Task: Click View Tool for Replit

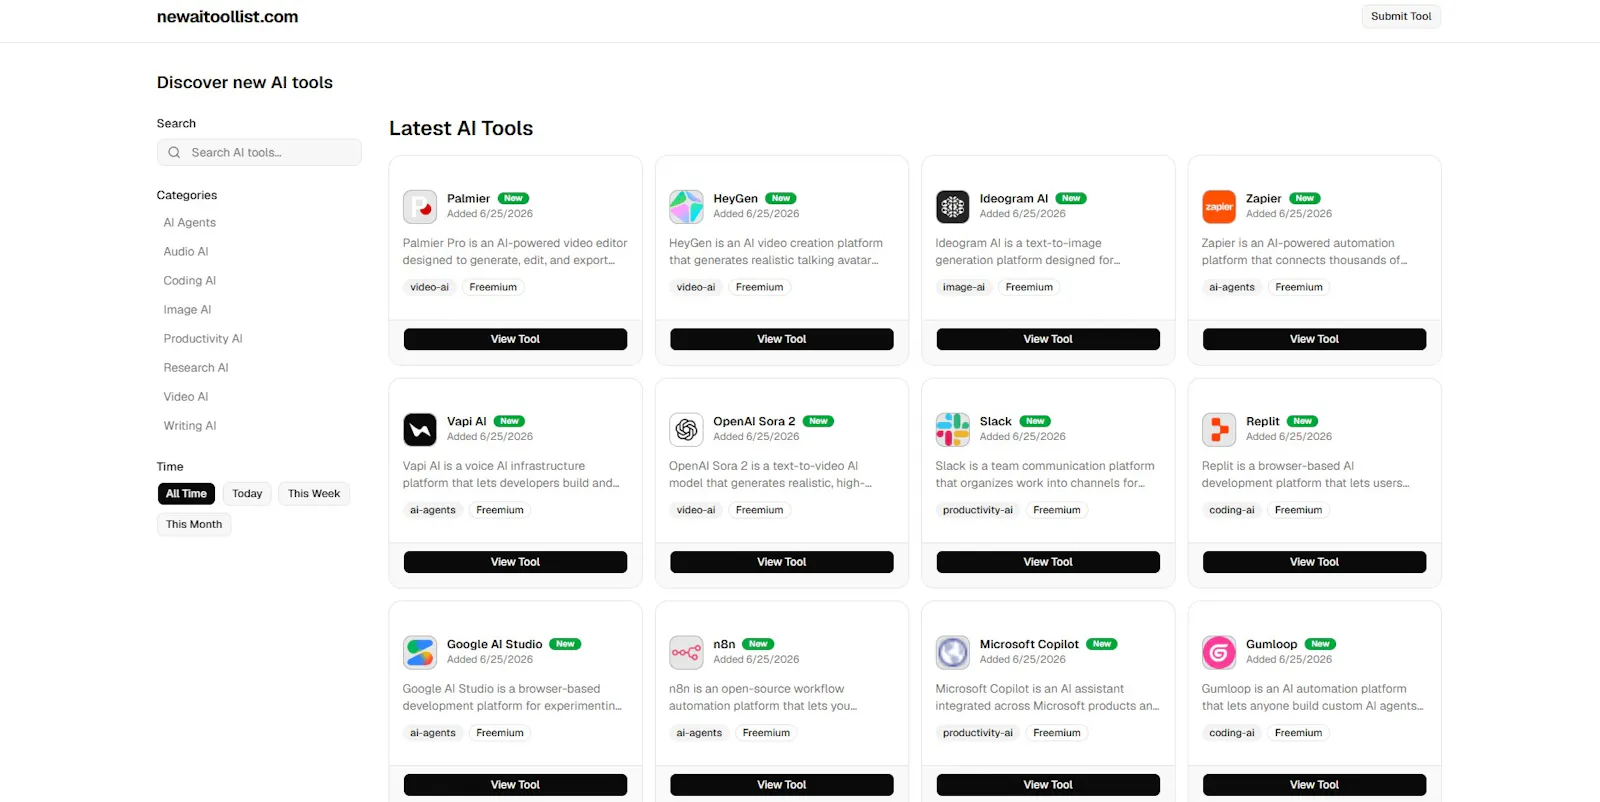Action: pos(1314,562)
